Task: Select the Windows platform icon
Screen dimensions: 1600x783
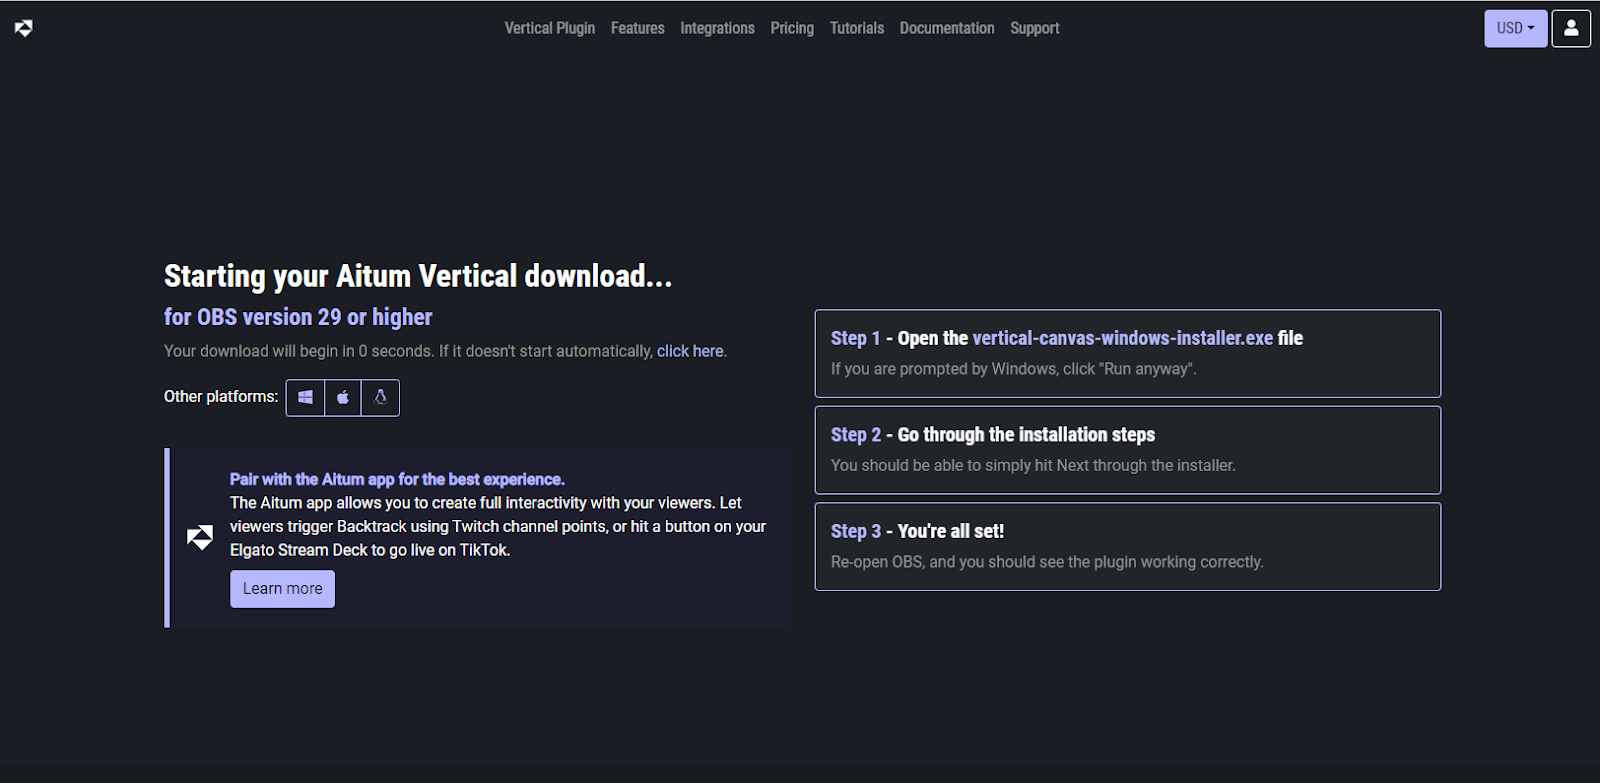Action: (x=305, y=398)
